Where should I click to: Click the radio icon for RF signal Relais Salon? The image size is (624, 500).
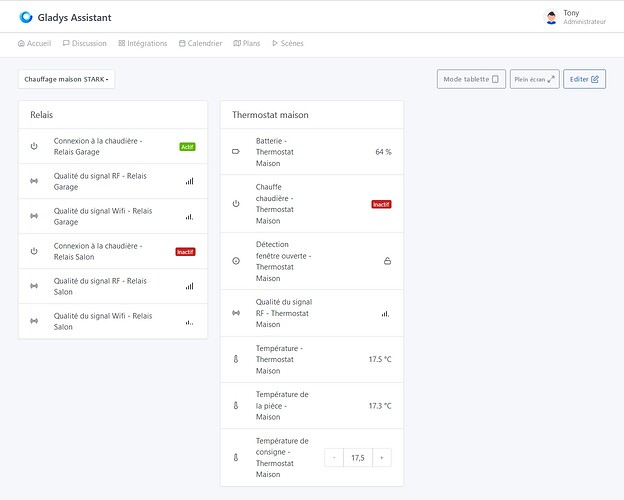(x=34, y=286)
